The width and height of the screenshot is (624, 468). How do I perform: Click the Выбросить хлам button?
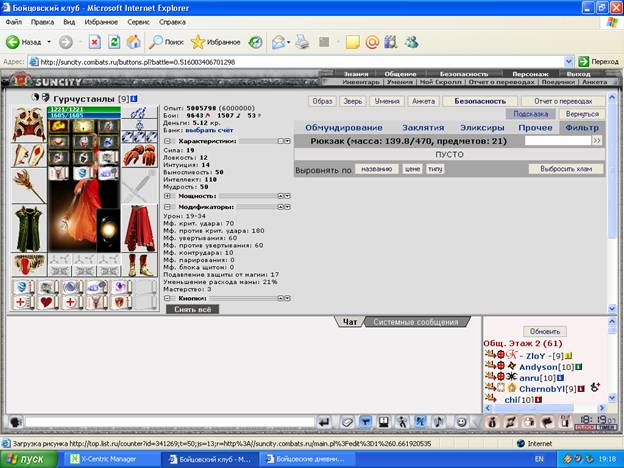click(566, 169)
